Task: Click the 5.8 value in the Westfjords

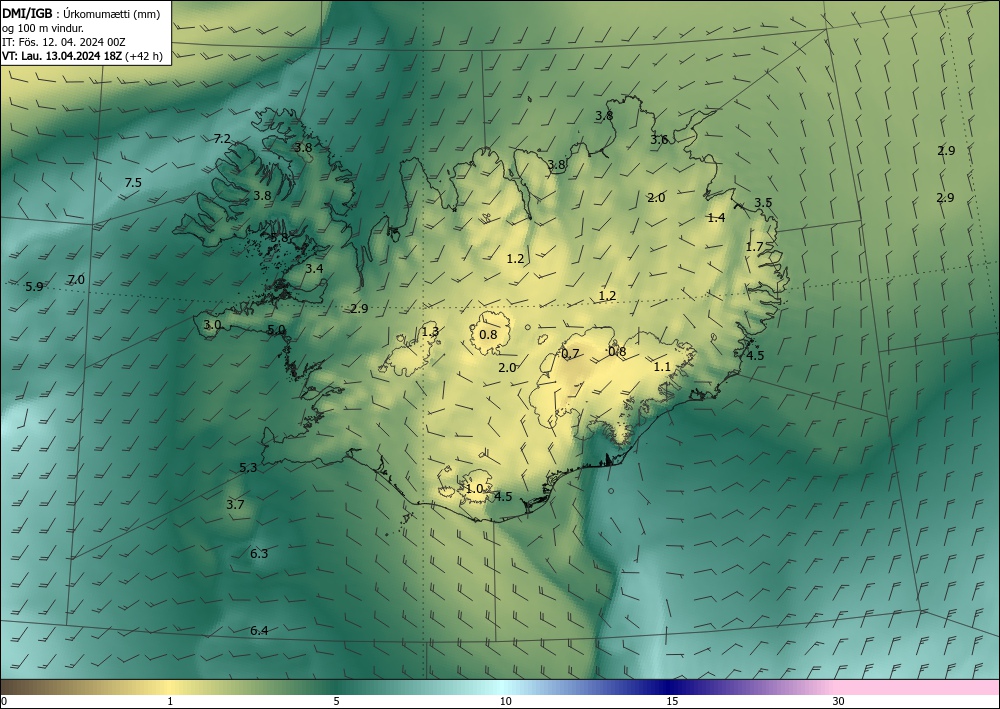Action: pyautogui.click(x=279, y=238)
